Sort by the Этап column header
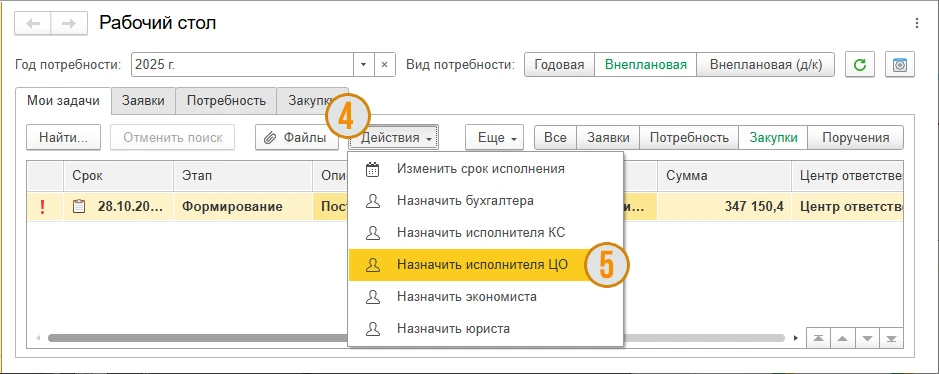This screenshot has width=939, height=374. coord(243,176)
